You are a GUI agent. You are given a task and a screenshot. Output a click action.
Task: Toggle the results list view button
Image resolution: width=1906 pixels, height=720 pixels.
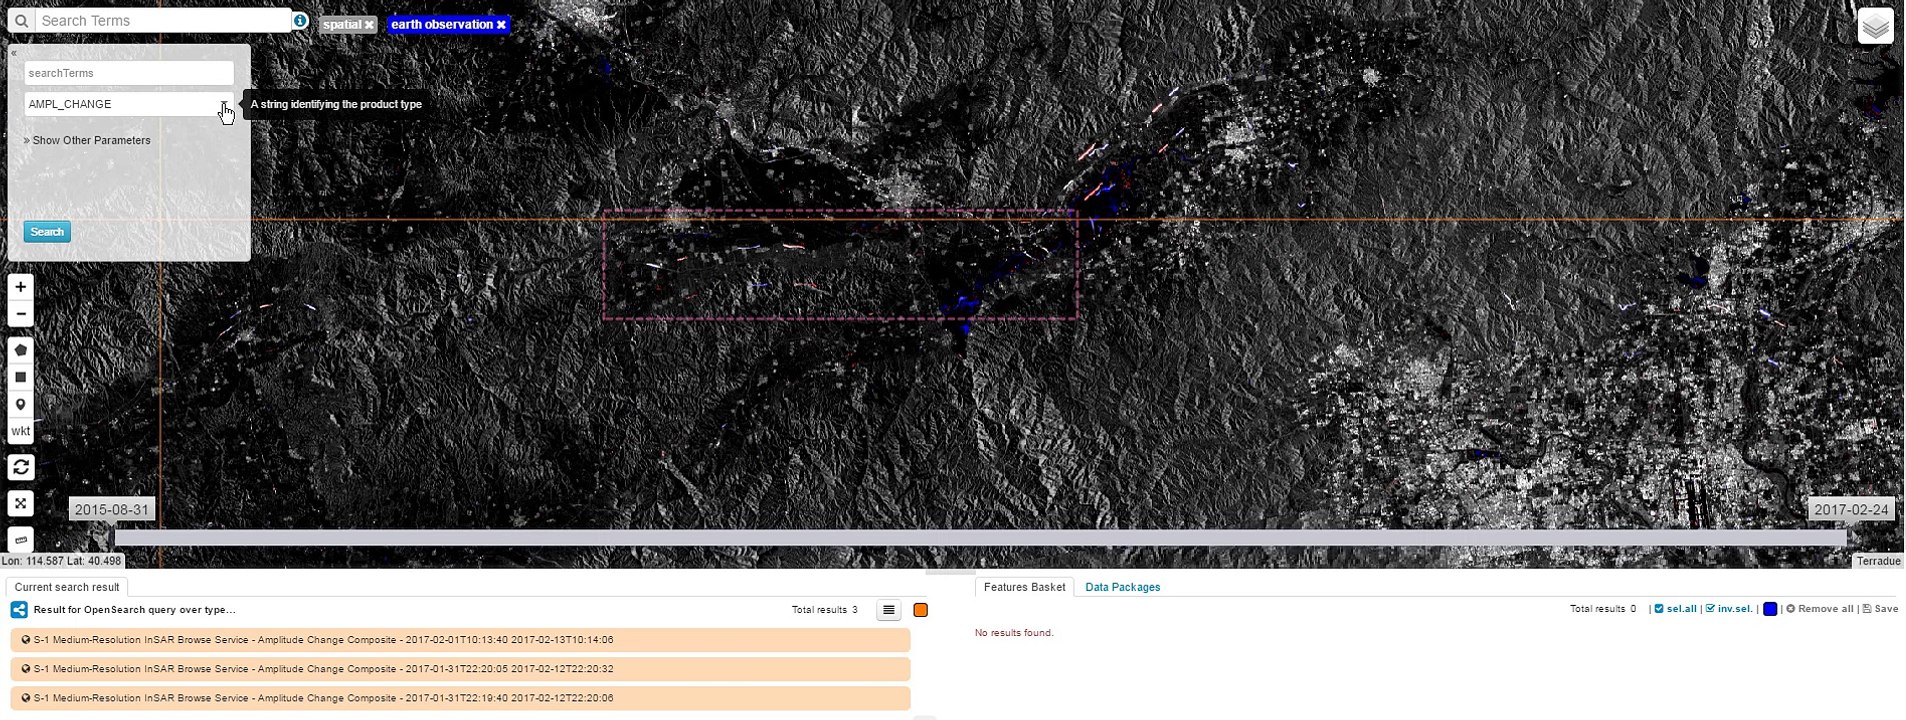[888, 610]
